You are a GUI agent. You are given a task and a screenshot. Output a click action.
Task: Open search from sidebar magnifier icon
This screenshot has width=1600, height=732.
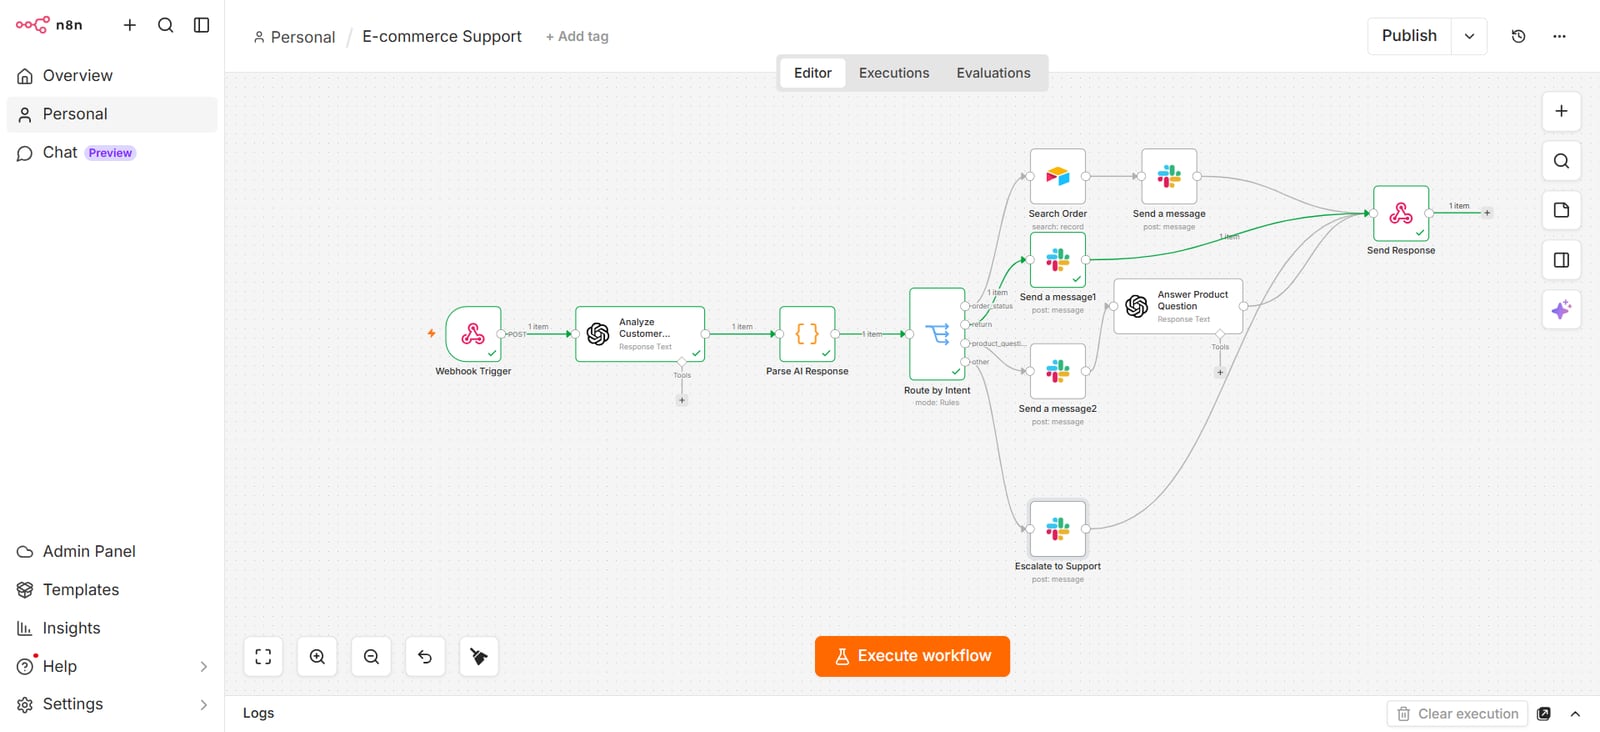[x=166, y=25]
